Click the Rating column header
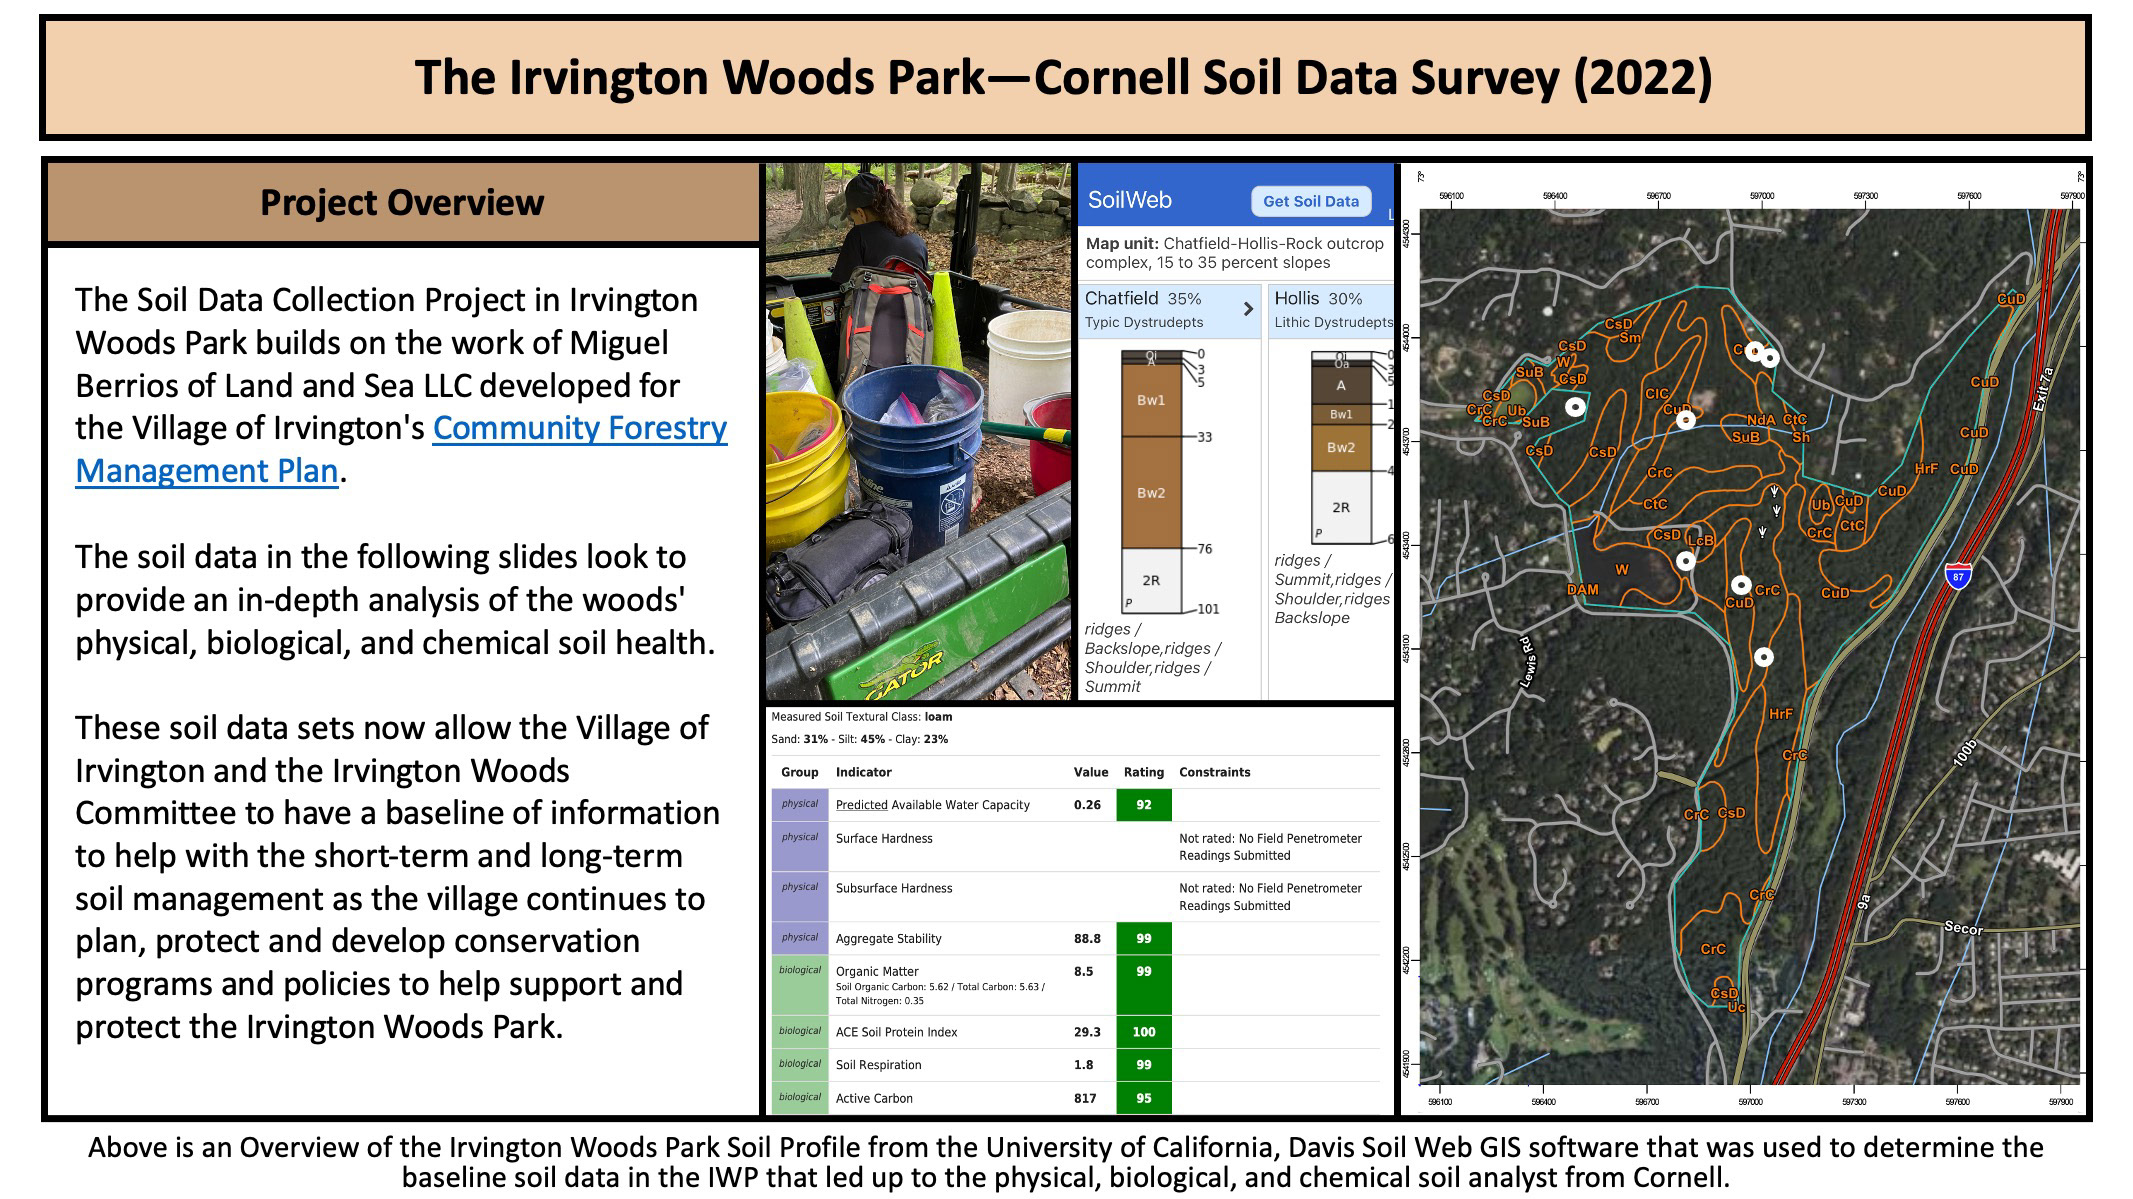 [x=1143, y=772]
